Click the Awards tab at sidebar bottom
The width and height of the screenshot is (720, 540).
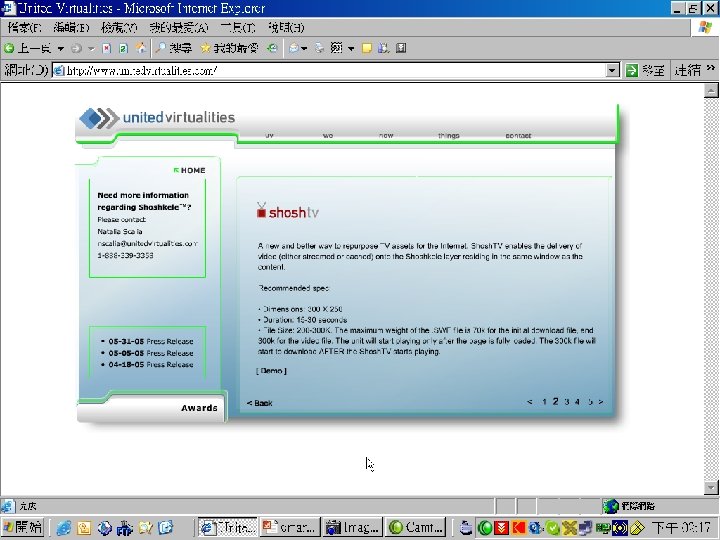(x=199, y=408)
